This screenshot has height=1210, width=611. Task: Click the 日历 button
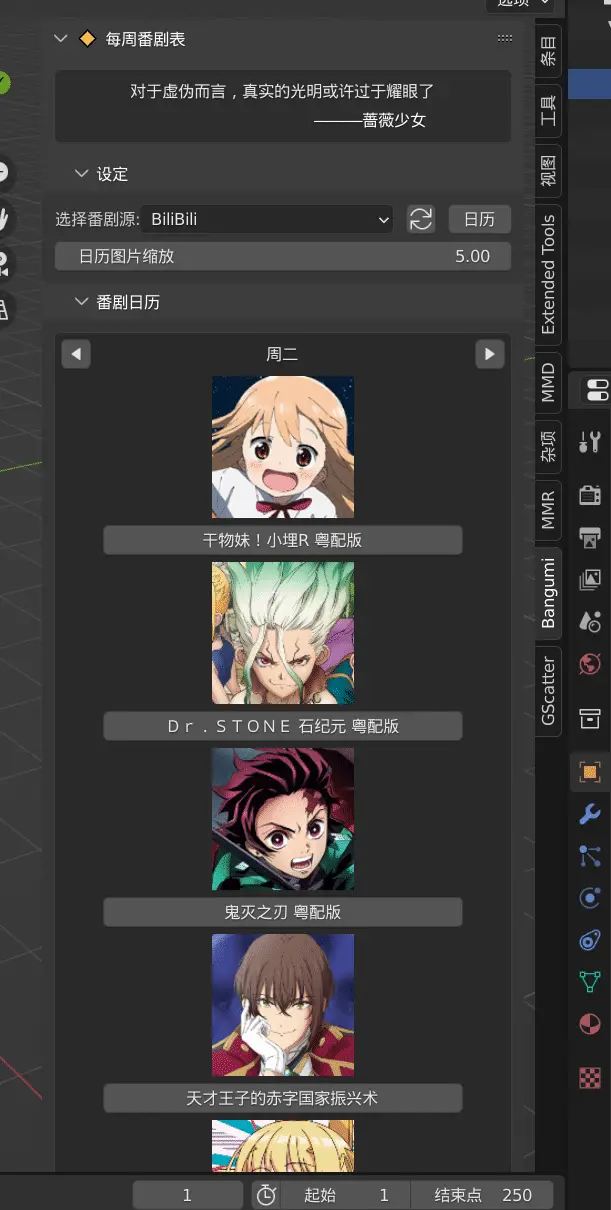click(x=480, y=219)
